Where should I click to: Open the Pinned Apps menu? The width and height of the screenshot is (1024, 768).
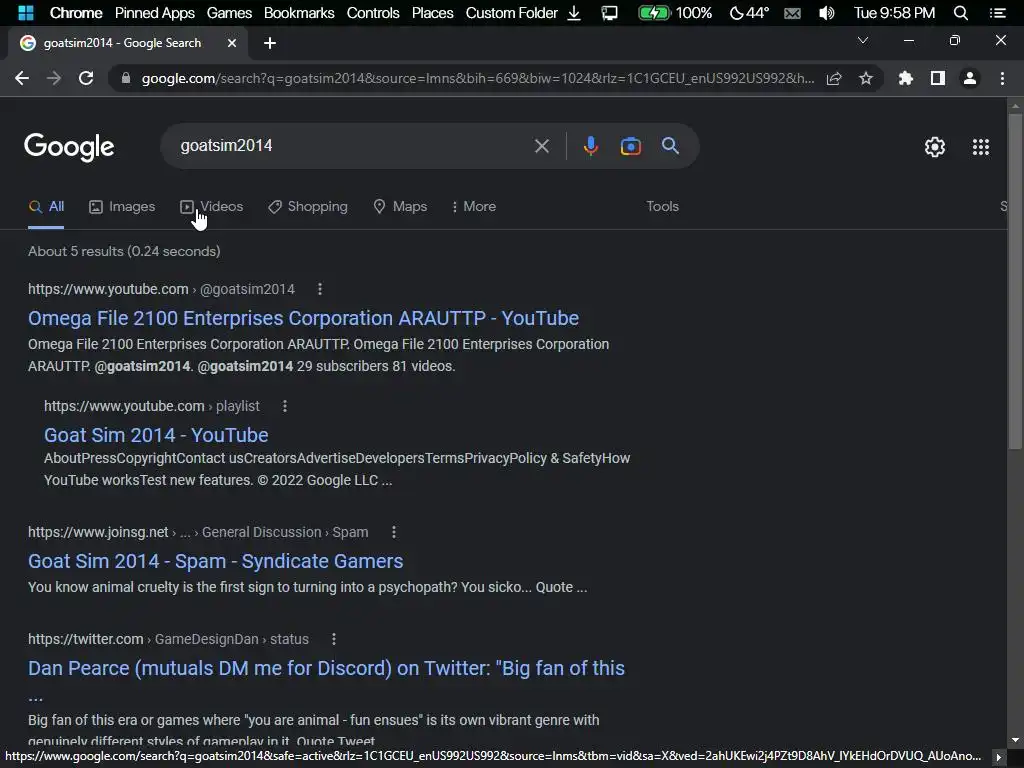[155, 12]
